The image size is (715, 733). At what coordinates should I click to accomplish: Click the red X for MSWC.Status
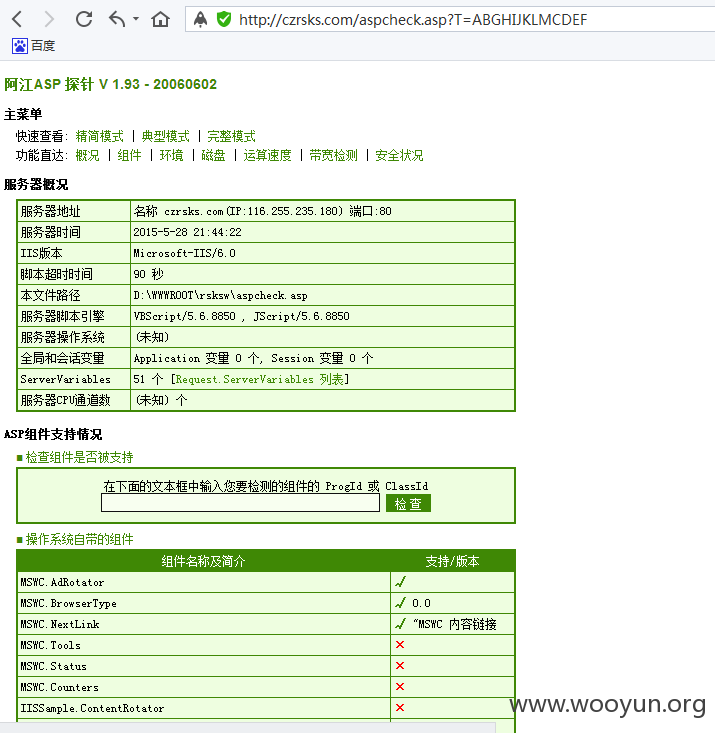coord(400,666)
